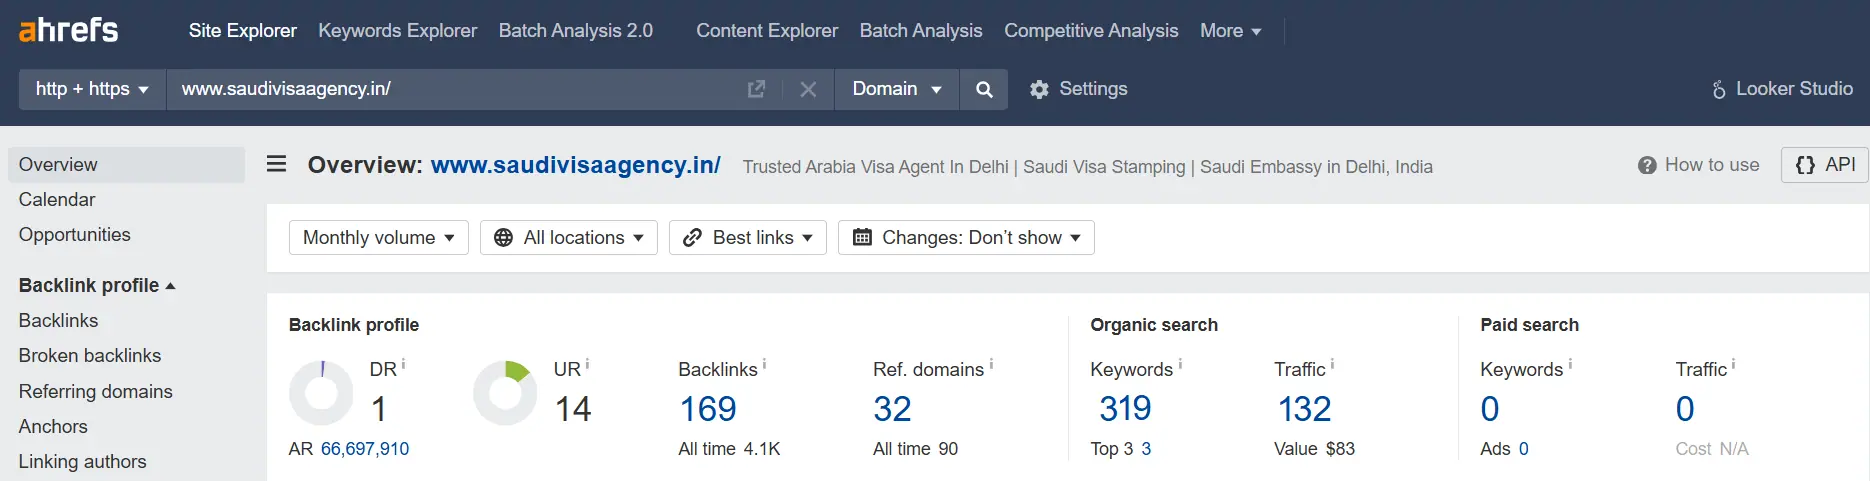The height and width of the screenshot is (481, 1870).
Task: Clear the URL with the X icon
Action: coord(808,89)
